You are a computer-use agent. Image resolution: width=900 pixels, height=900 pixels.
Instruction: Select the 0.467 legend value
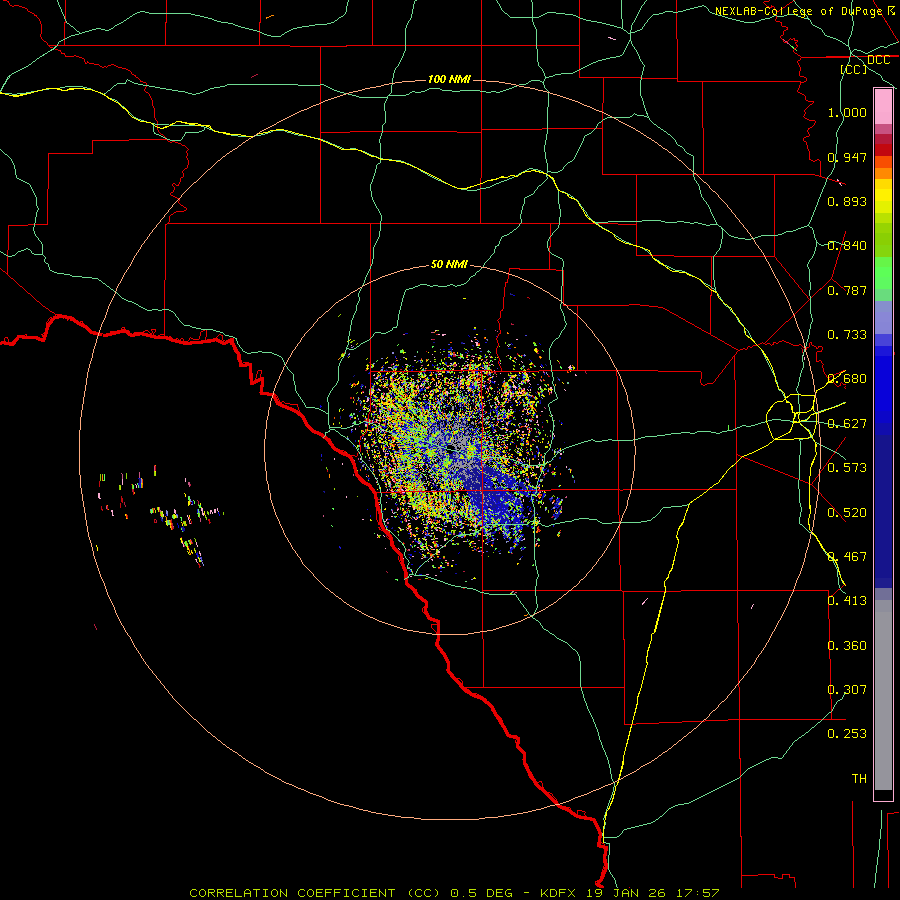(847, 557)
